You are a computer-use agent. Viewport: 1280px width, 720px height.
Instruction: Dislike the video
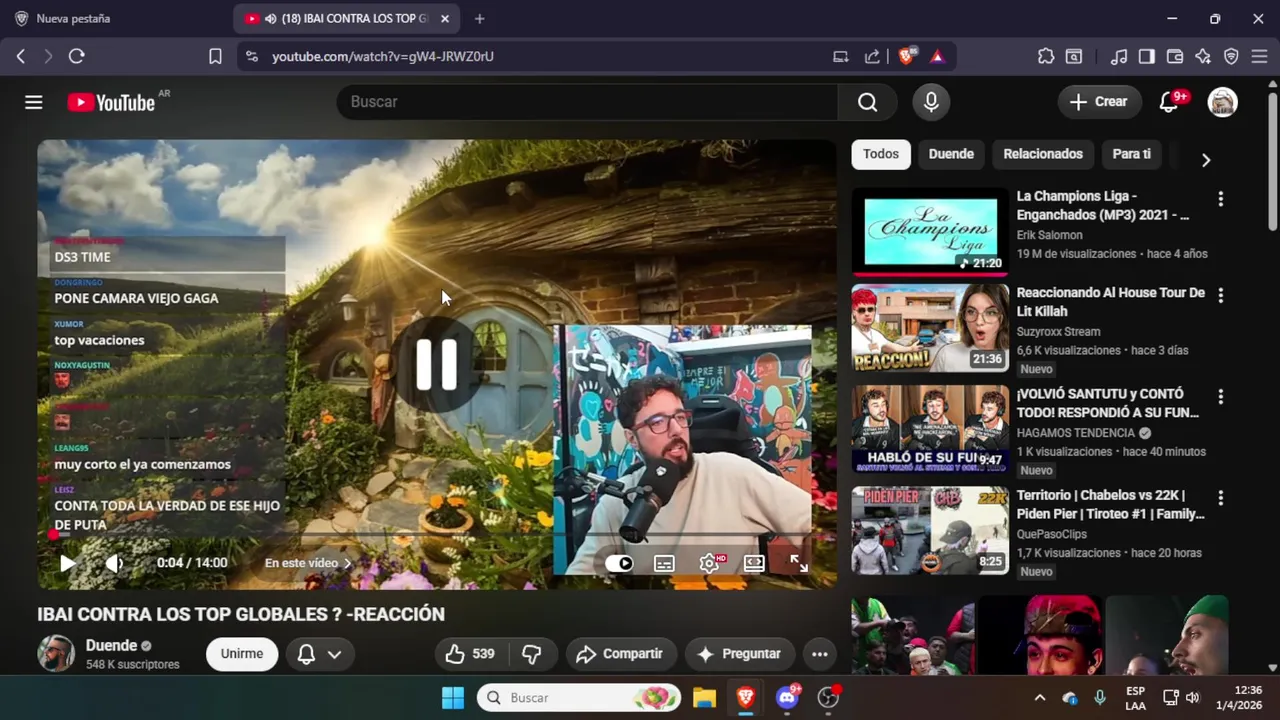(532, 654)
